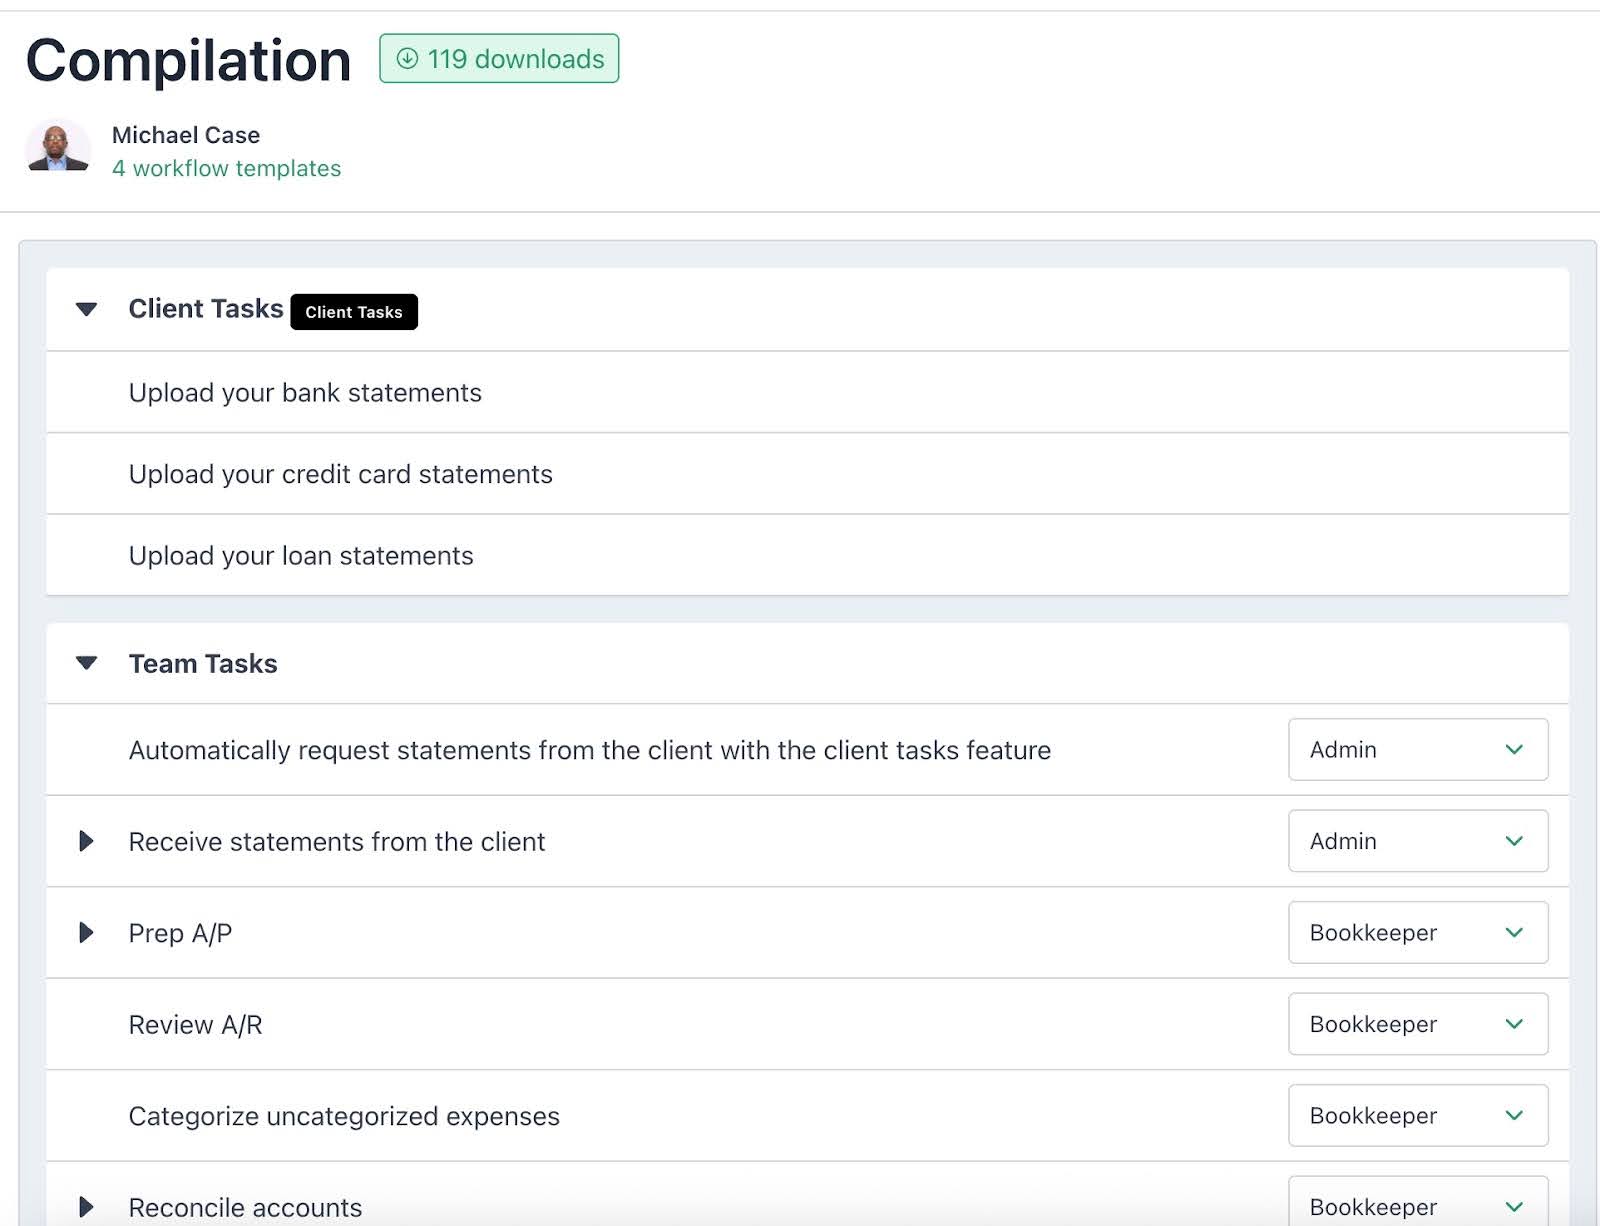Click the 119 downloads badge
This screenshot has width=1600, height=1226.
click(499, 59)
